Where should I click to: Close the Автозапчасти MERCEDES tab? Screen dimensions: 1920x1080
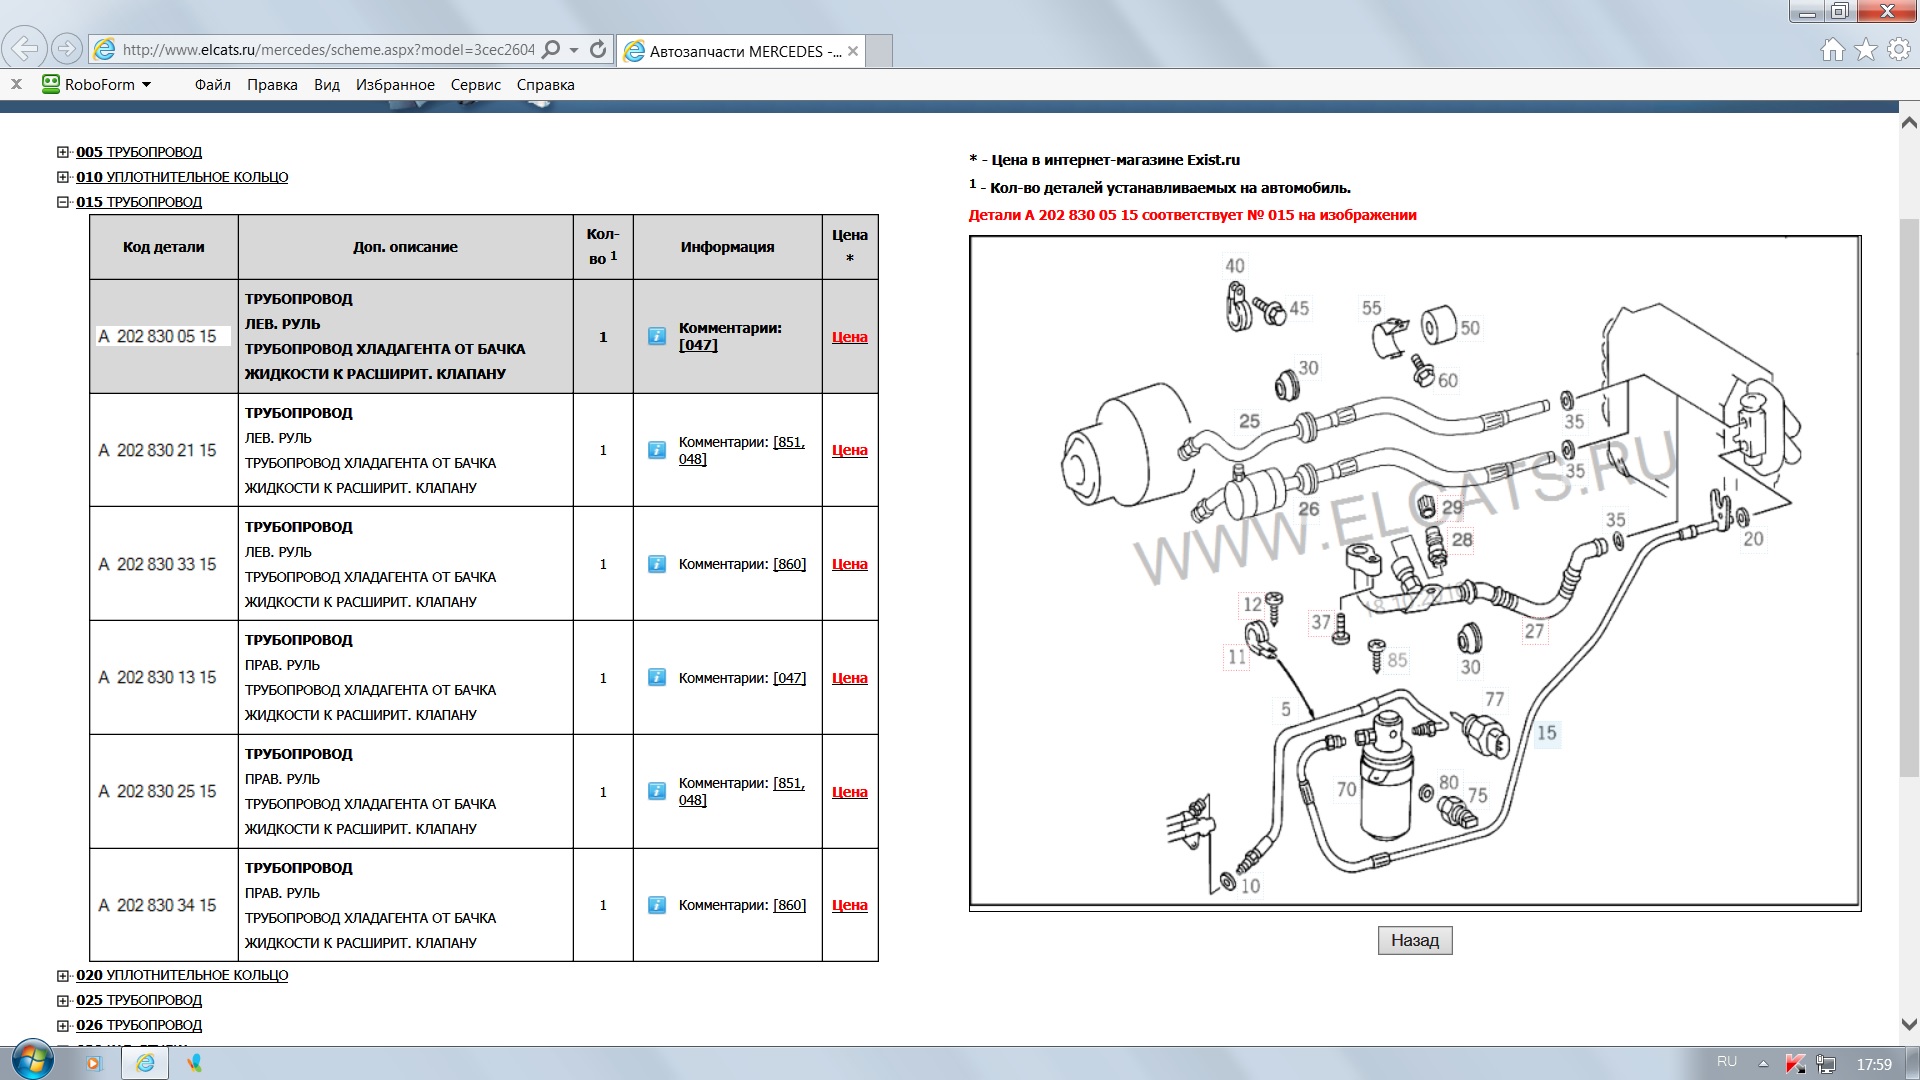[853, 51]
